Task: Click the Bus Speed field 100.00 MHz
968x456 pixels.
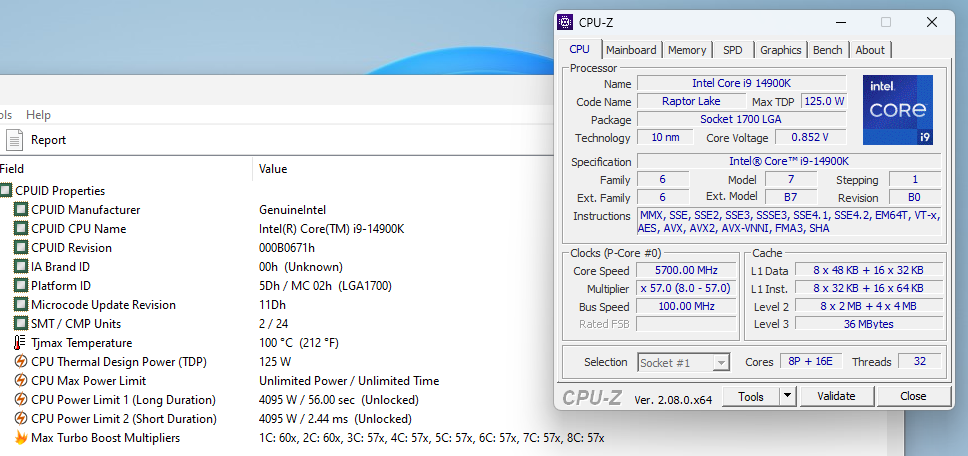Action: (685, 306)
